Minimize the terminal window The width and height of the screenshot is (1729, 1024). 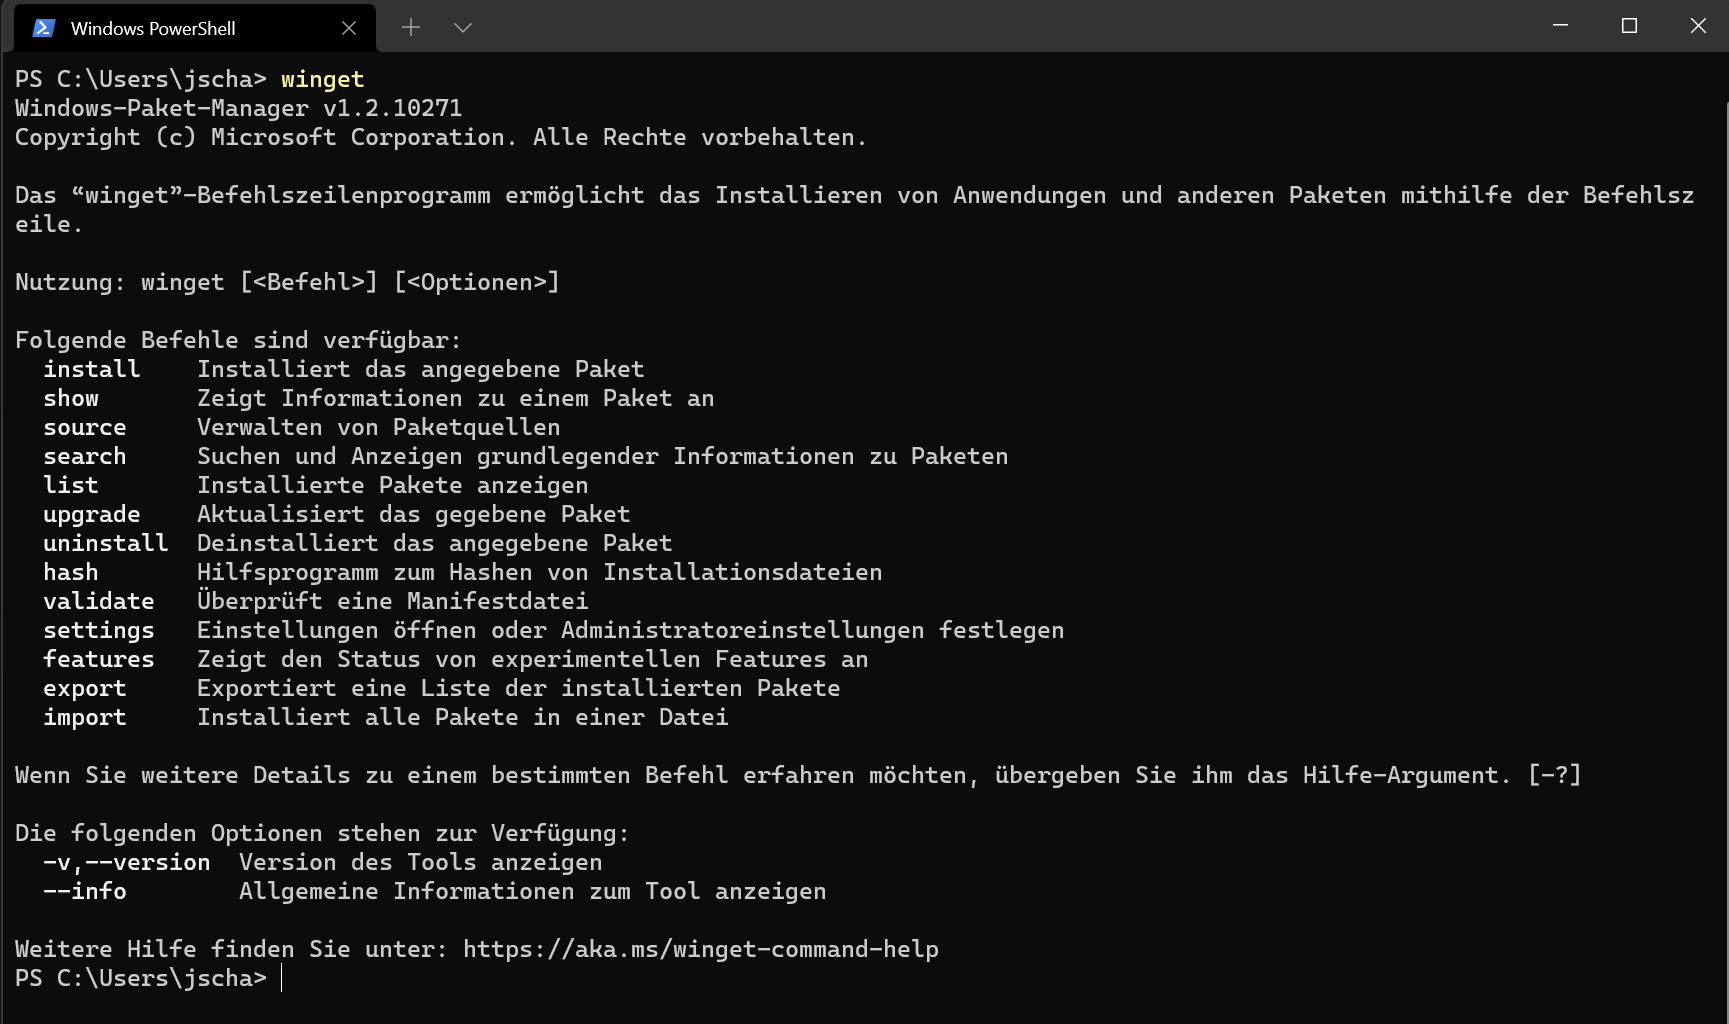(1560, 26)
